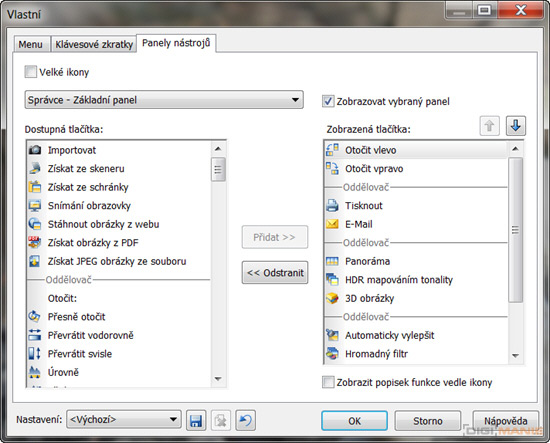550x443 pixels.
Task: Select the Panoráma icon
Action: click(x=332, y=261)
